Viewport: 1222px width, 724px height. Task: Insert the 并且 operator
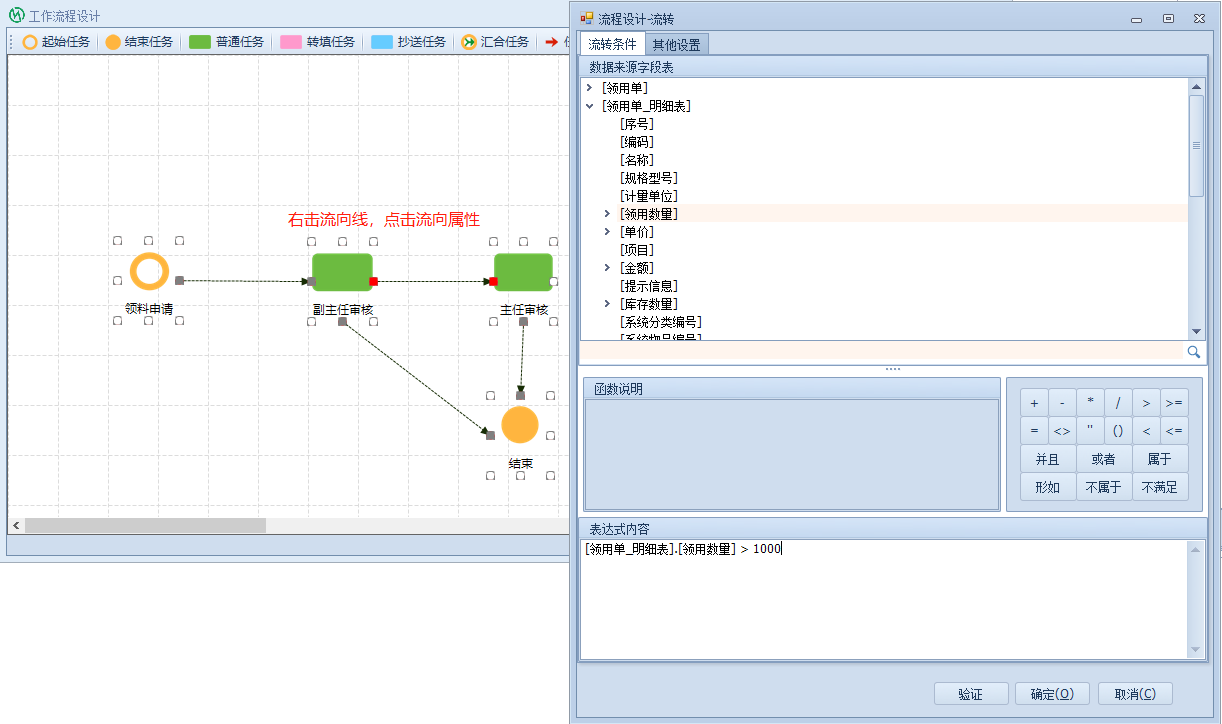point(1047,460)
